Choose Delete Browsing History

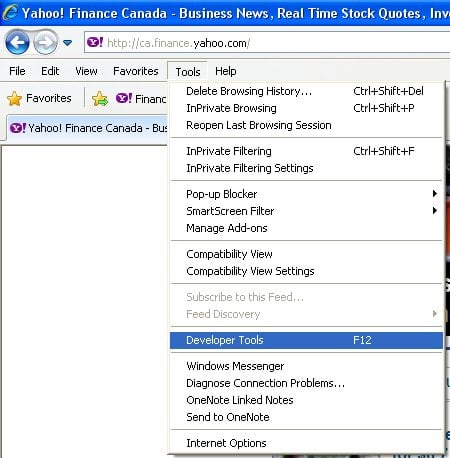pyautogui.click(x=307, y=91)
